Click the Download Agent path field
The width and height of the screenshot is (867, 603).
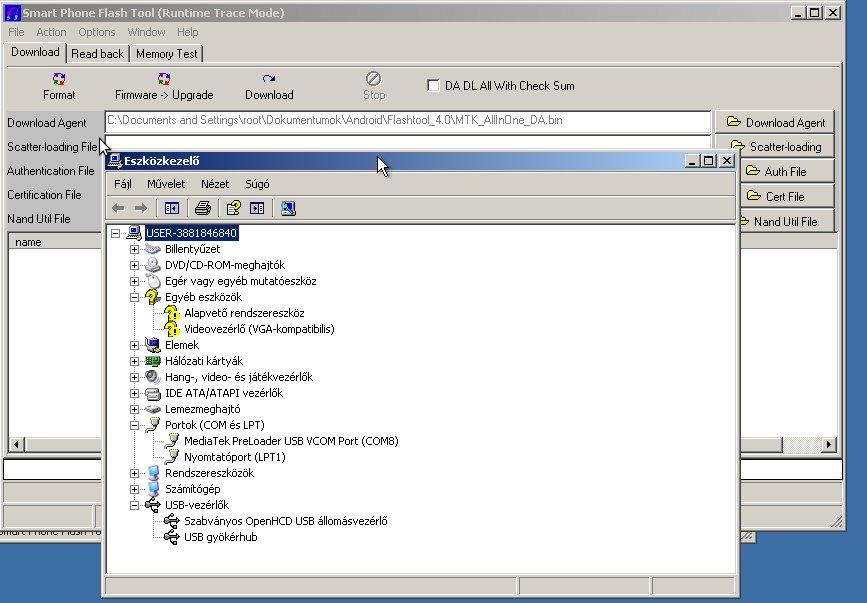[408, 121]
